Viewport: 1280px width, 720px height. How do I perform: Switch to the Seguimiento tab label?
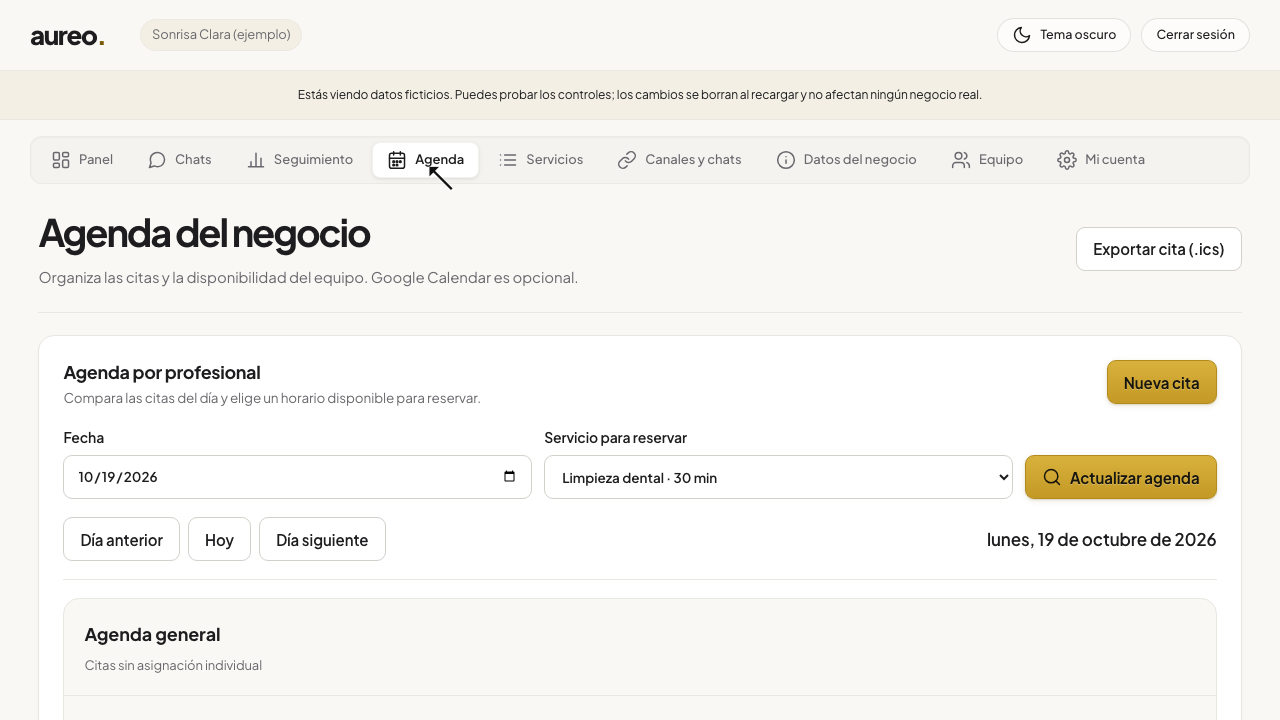(x=313, y=160)
